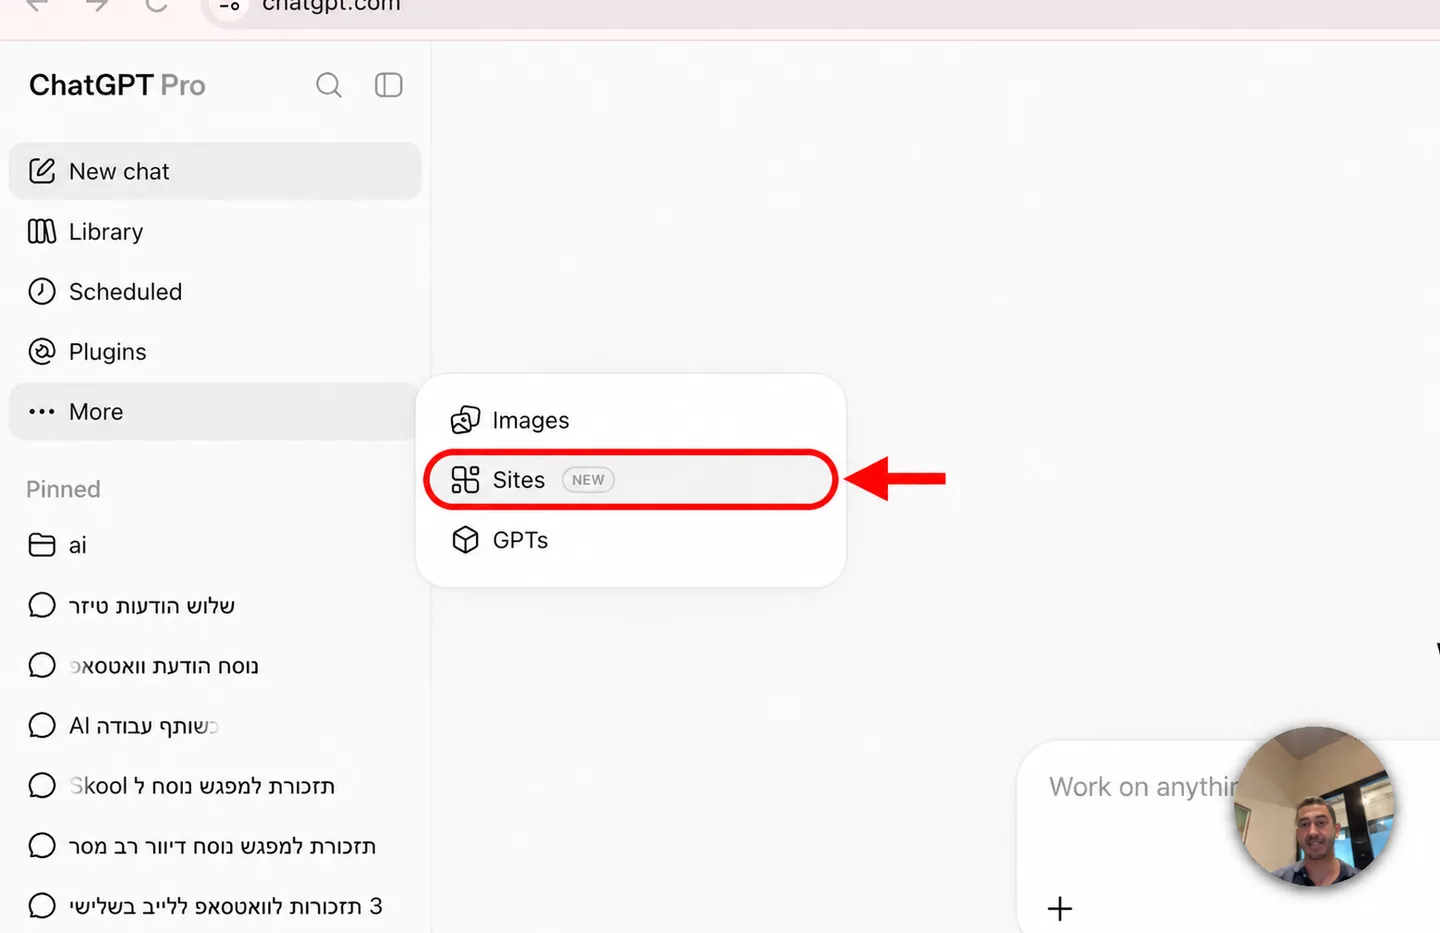Viewport: 1440px width, 933px height.
Task: Open the Scheduled tasks page
Action: coord(215,291)
